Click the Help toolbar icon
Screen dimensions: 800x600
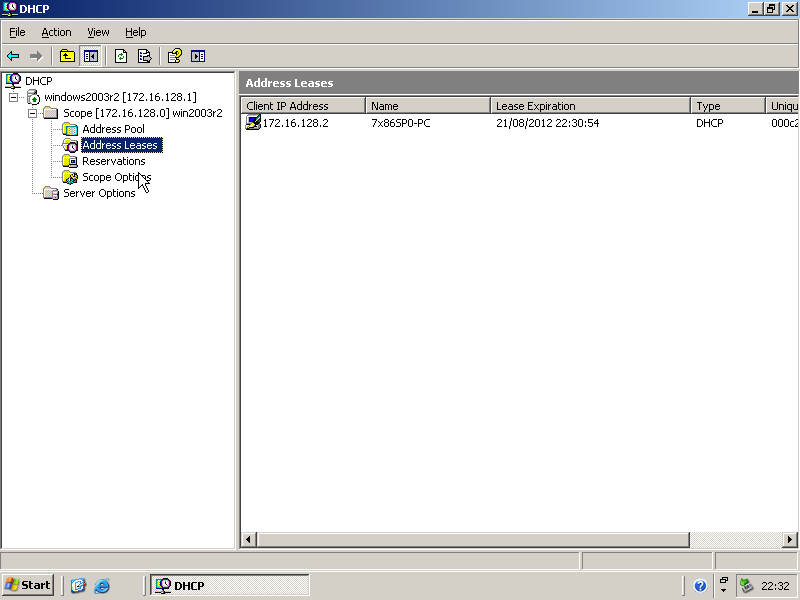pyautogui.click(x=174, y=56)
